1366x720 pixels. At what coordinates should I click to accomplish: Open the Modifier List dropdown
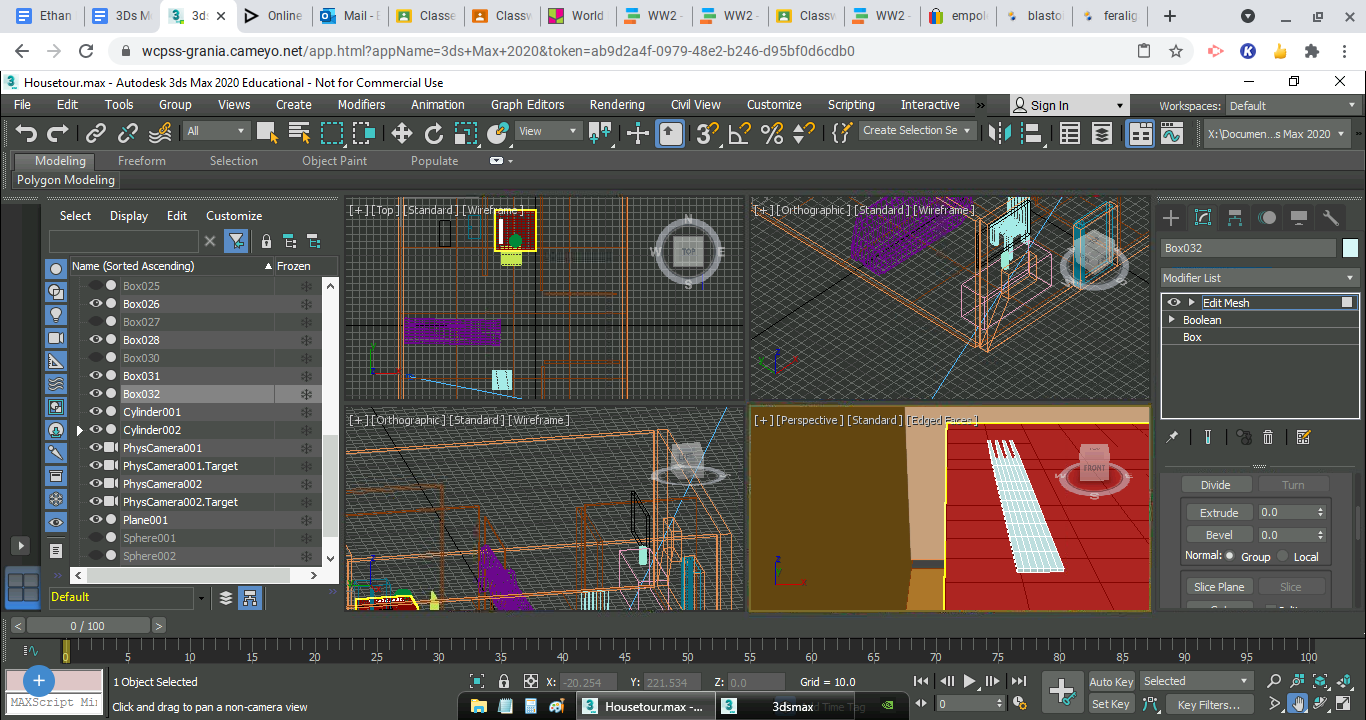[1259, 278]
